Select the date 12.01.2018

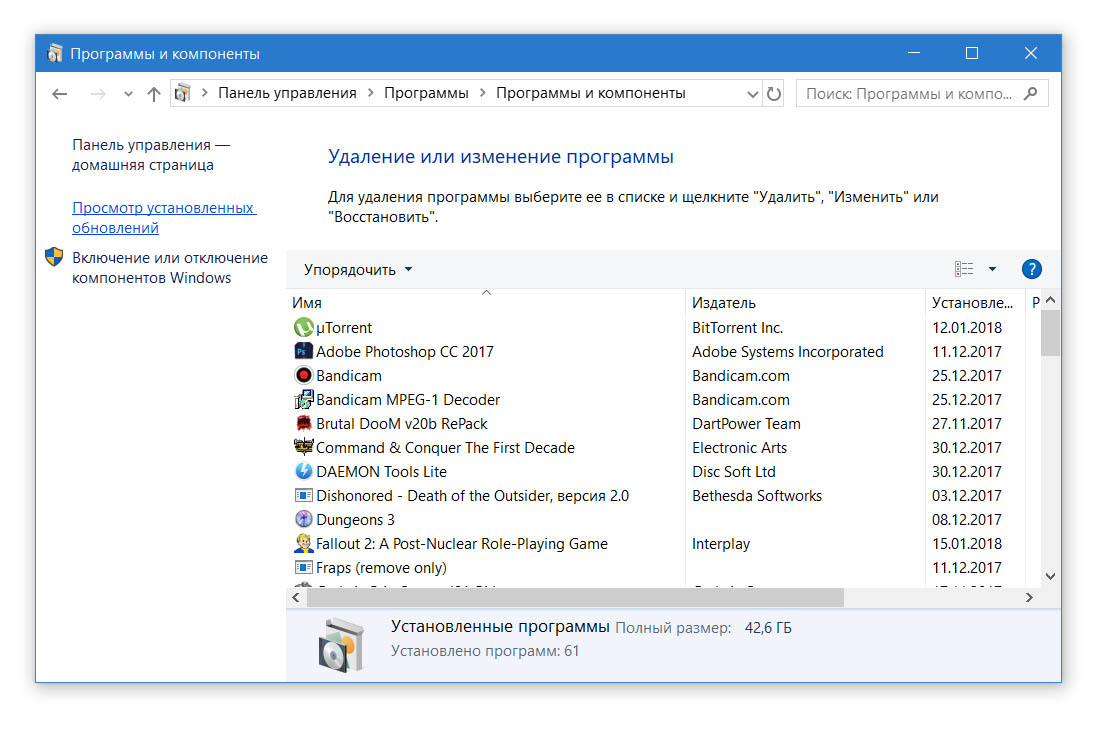pos(967,328)
